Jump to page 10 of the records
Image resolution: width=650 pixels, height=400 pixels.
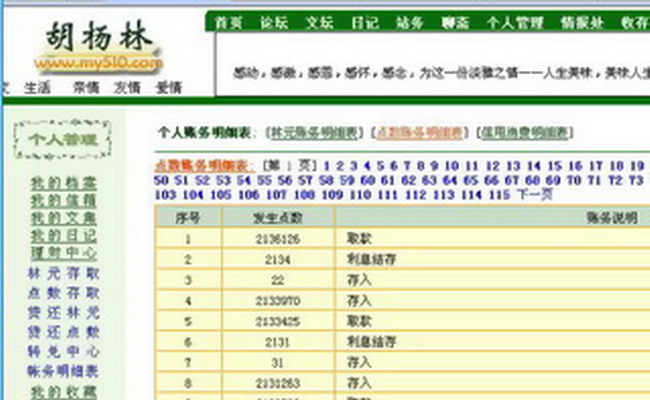[x=451, y=166]
